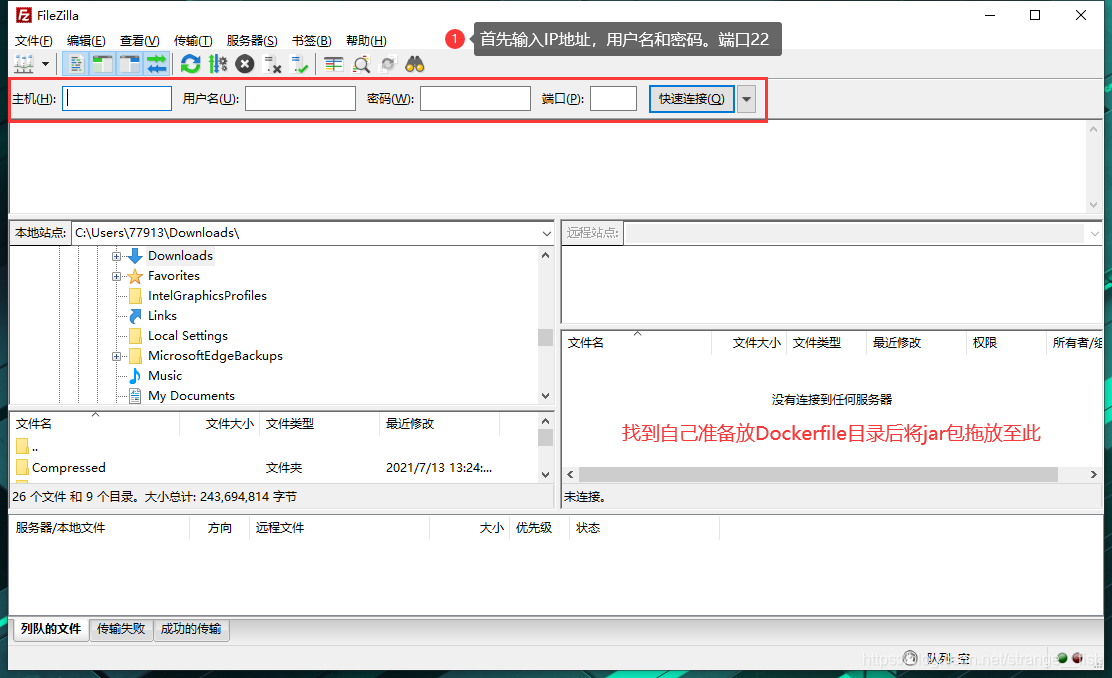Viewport: 1112px width, 678px height.
Task: Click the 优先级 queue column header
Action: coord(539,528)
